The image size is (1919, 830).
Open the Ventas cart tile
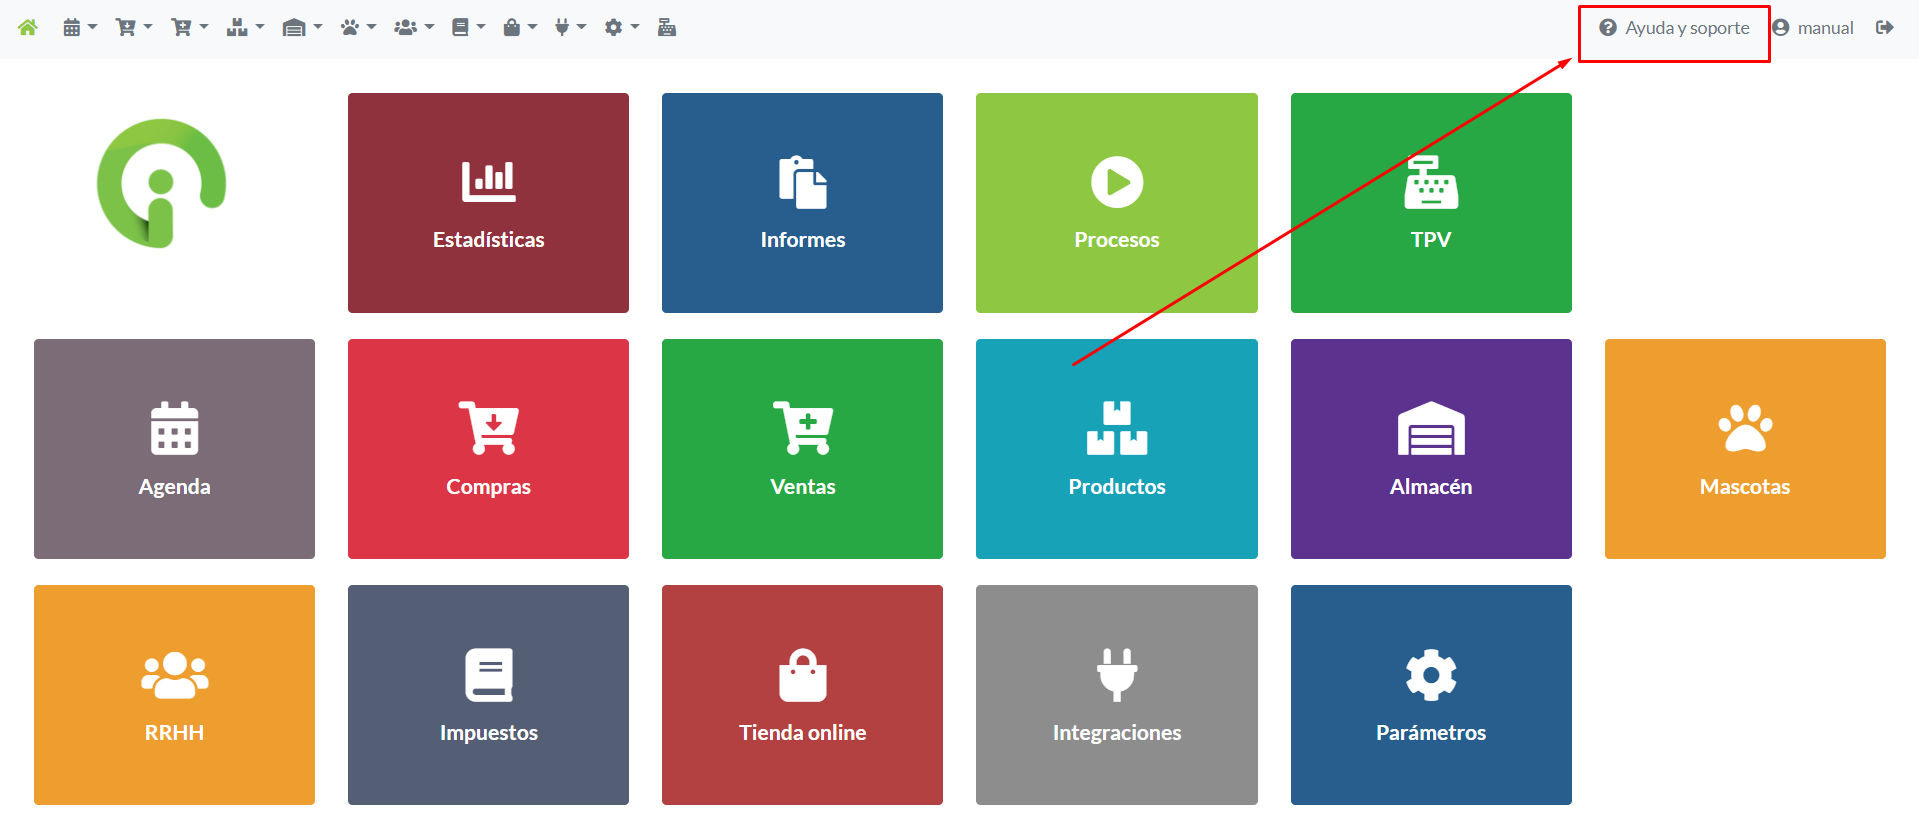(x=802, y=449)
